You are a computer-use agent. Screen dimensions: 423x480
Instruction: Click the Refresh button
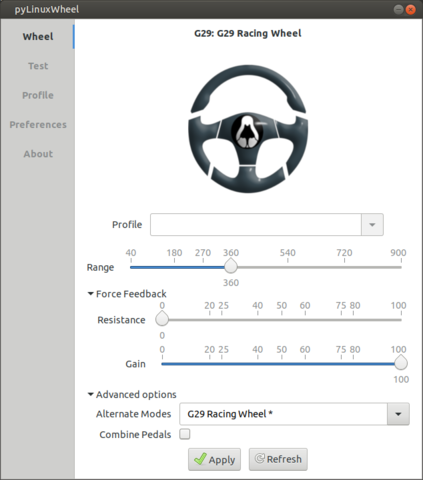point(278,459)
